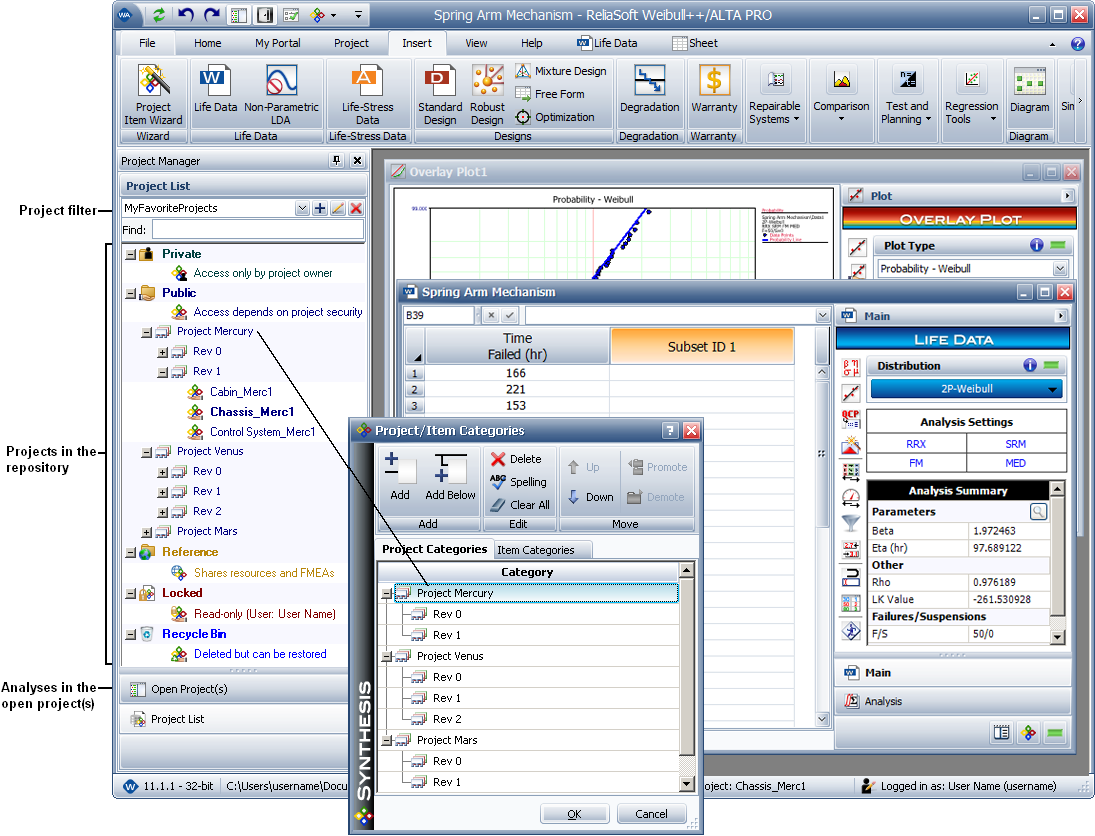Open the View ribbon tab
The height and width of the screenshot is (836, 1095).
pyautogui.click(x=476, y=43)
